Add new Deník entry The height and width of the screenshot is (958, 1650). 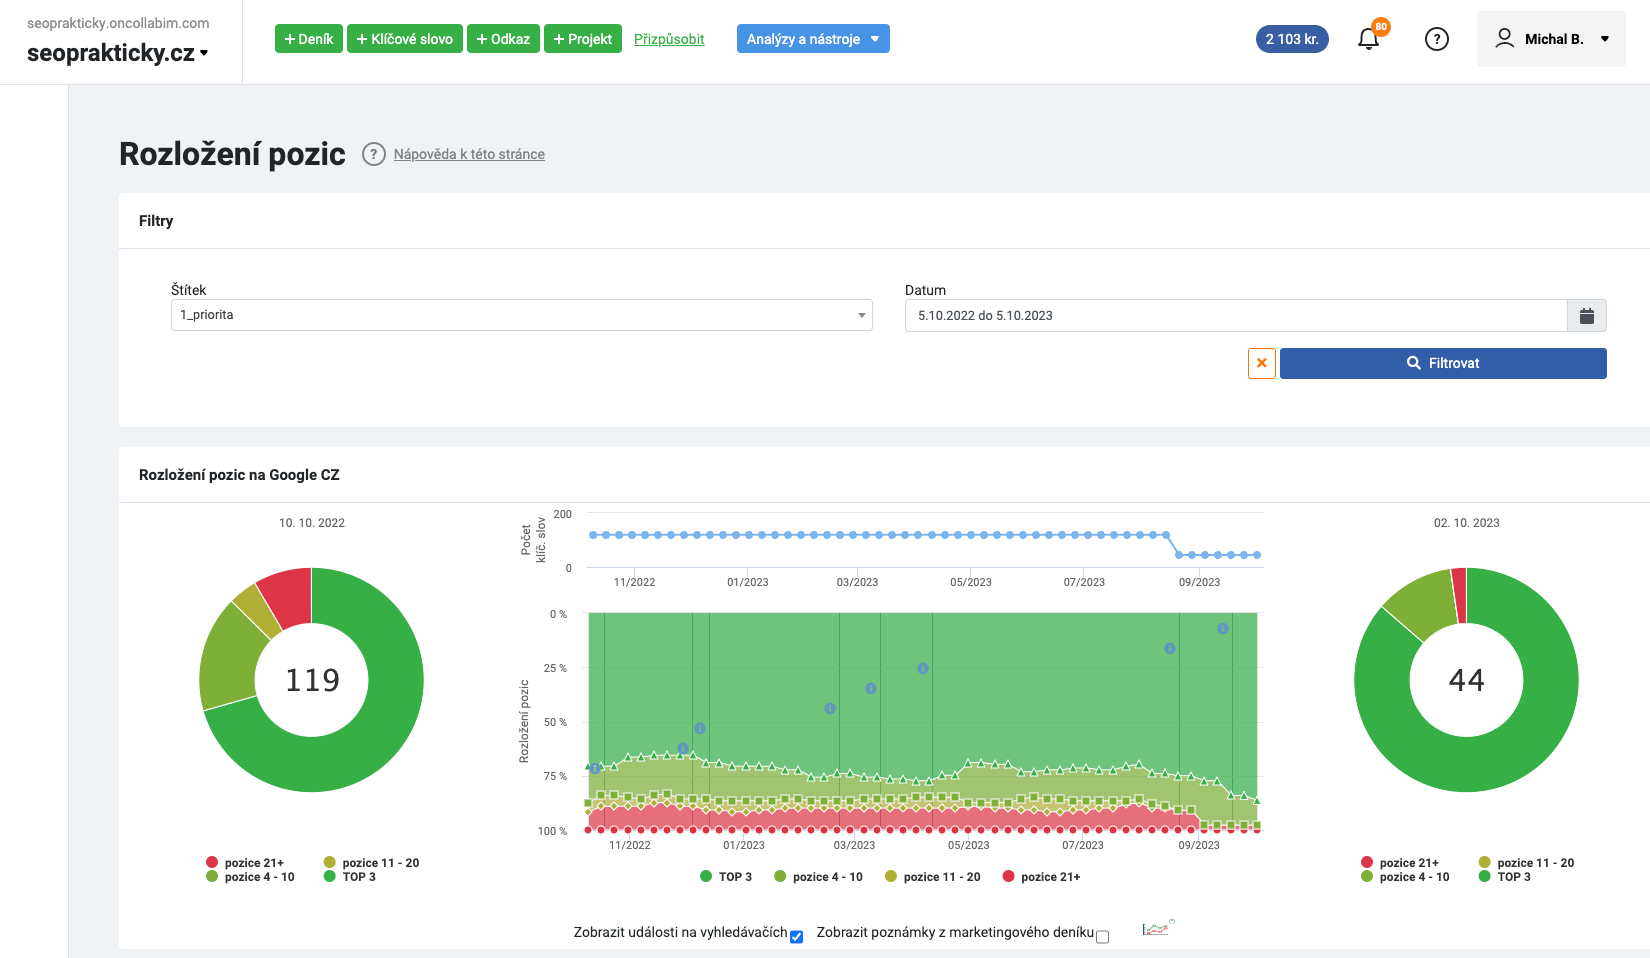309,39
